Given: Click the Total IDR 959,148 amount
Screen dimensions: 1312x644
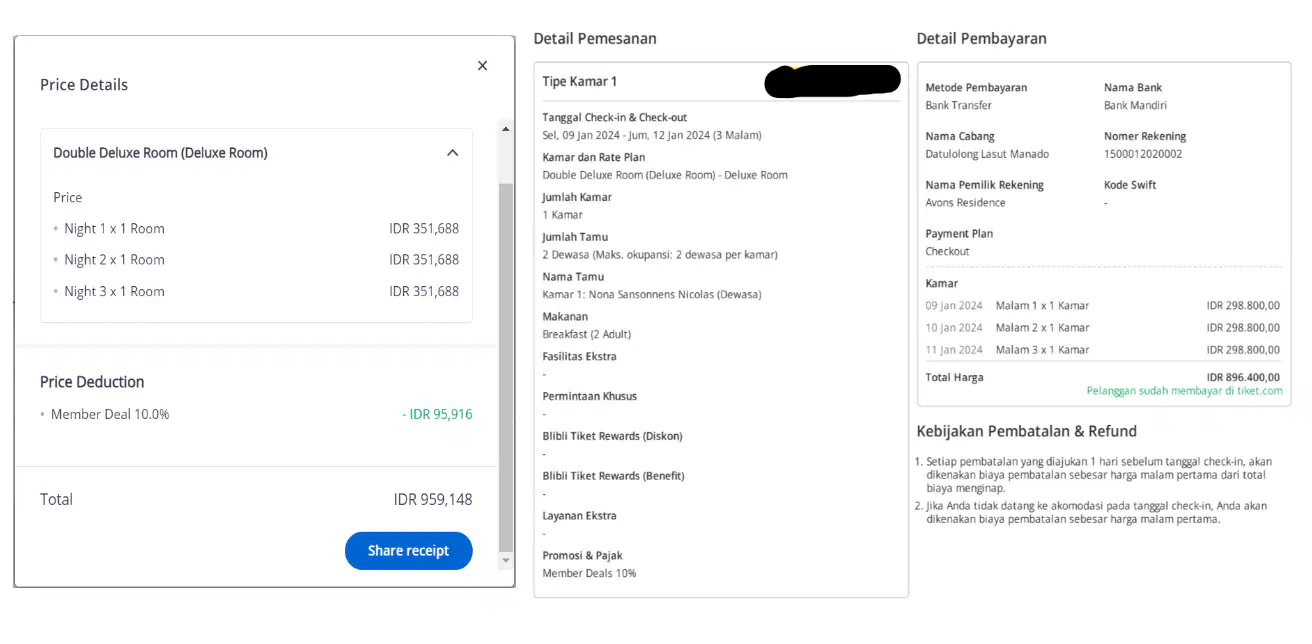Looking at the screenshot, I should point(433,500).
